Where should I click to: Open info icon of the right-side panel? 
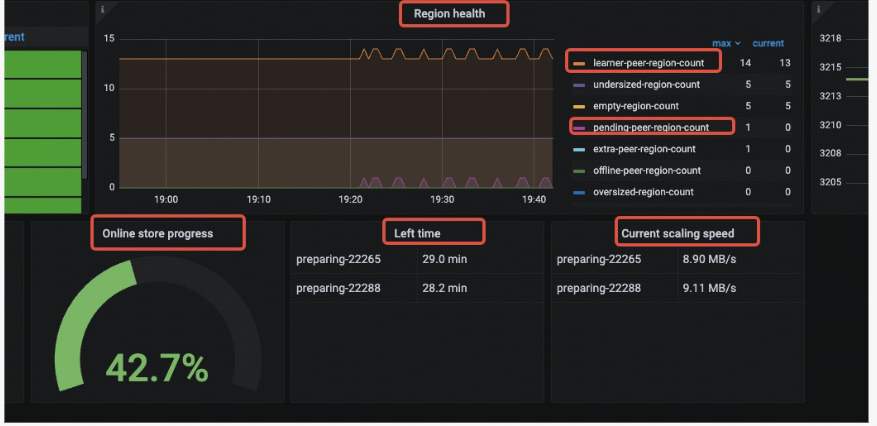(x=819, y=9)
